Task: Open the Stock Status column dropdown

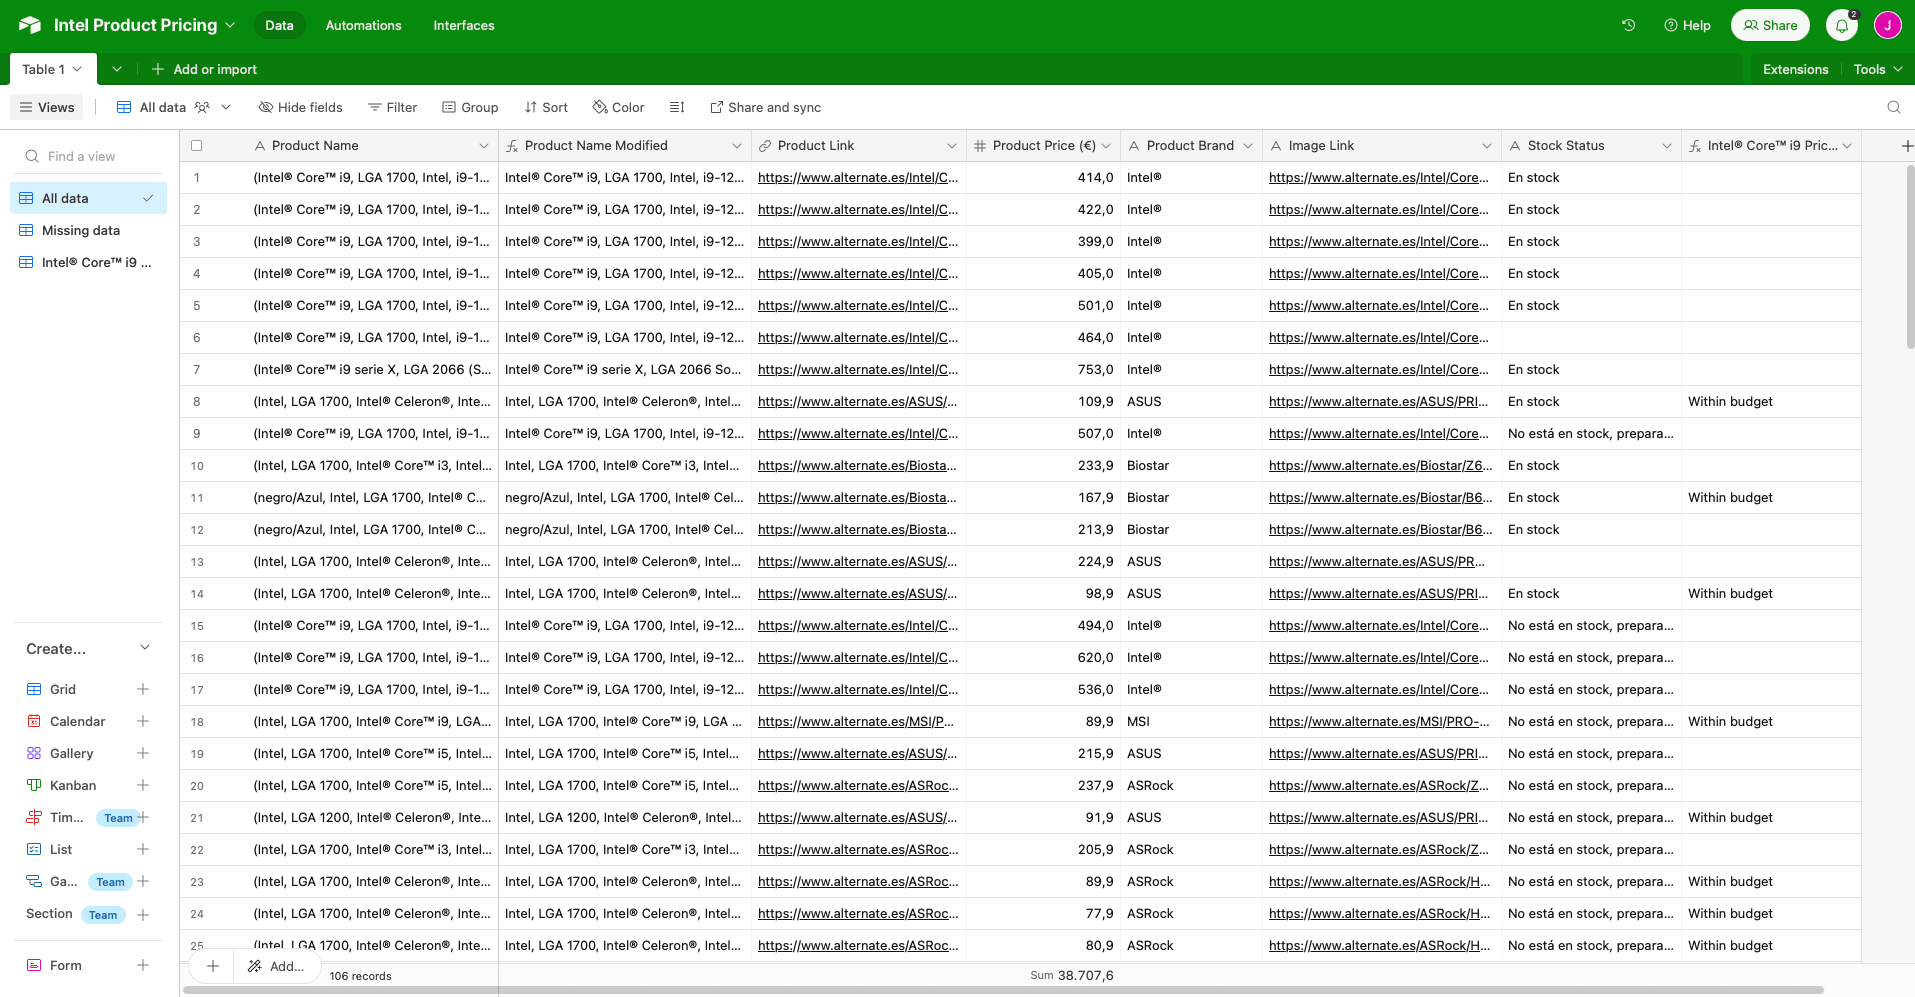Action: click(x=1667, y=146)
